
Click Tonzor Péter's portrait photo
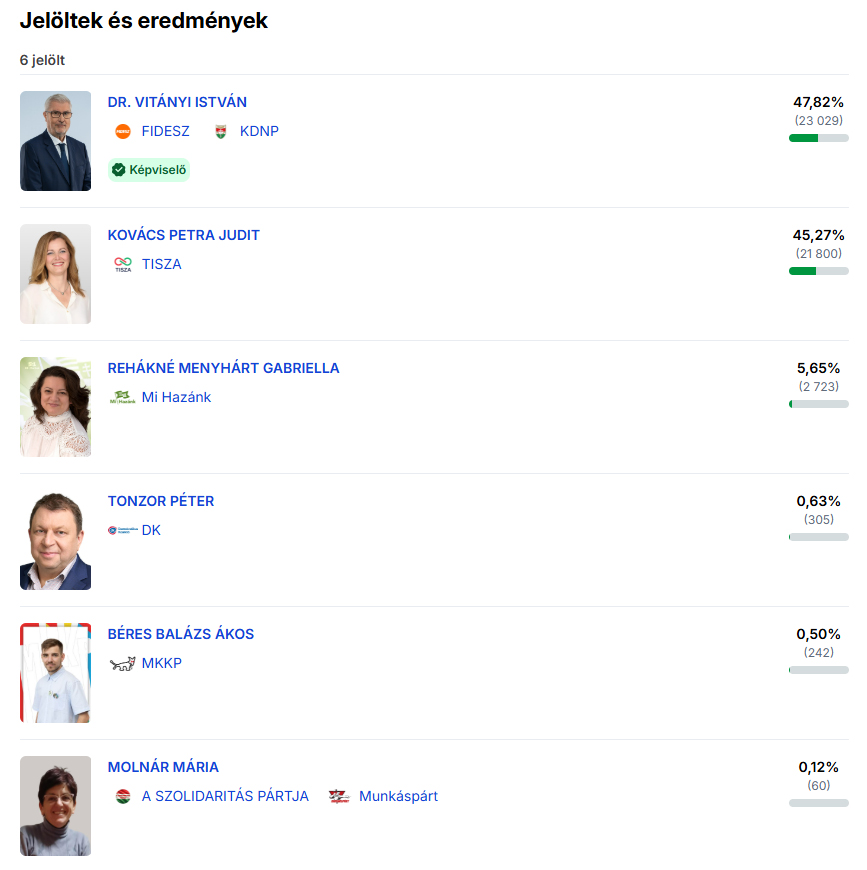tap(55, 540)
